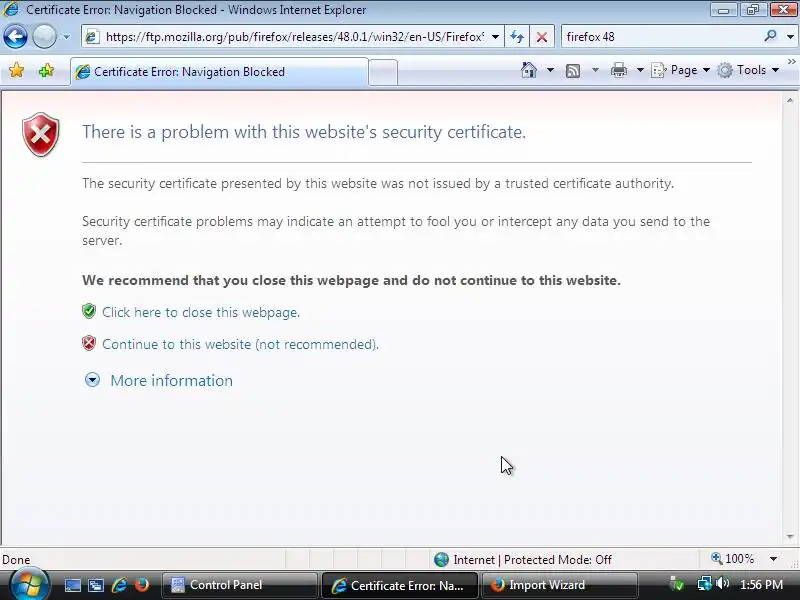Go back with the blue Back arrow
This screenshot has height=600, width=800.
[x=15, y=37]
